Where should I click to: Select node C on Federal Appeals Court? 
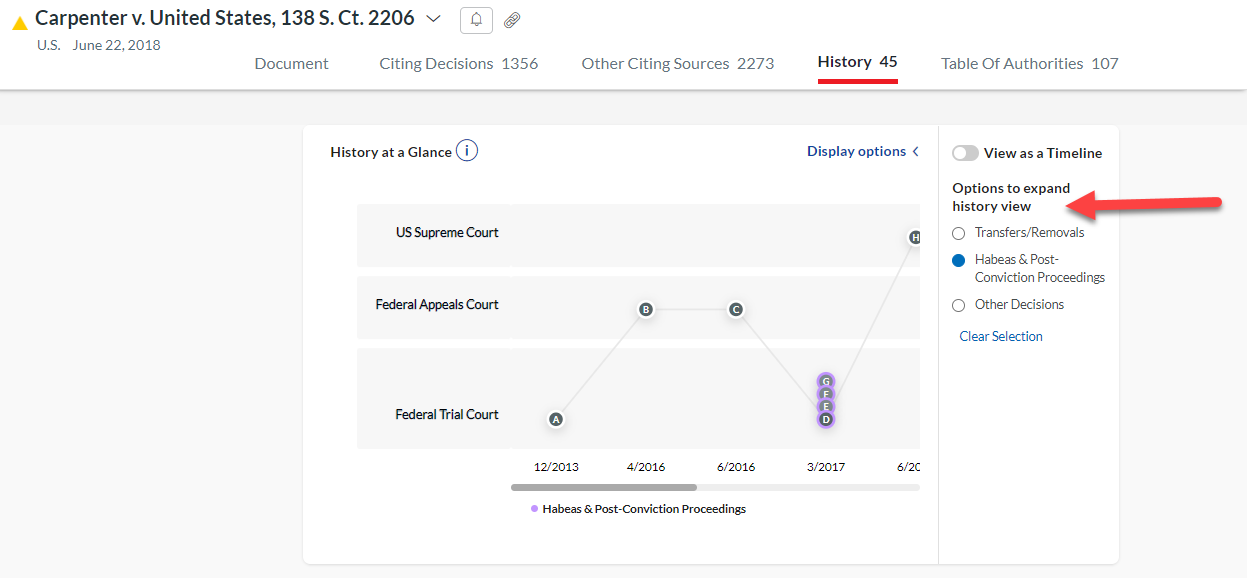(736, 310)
